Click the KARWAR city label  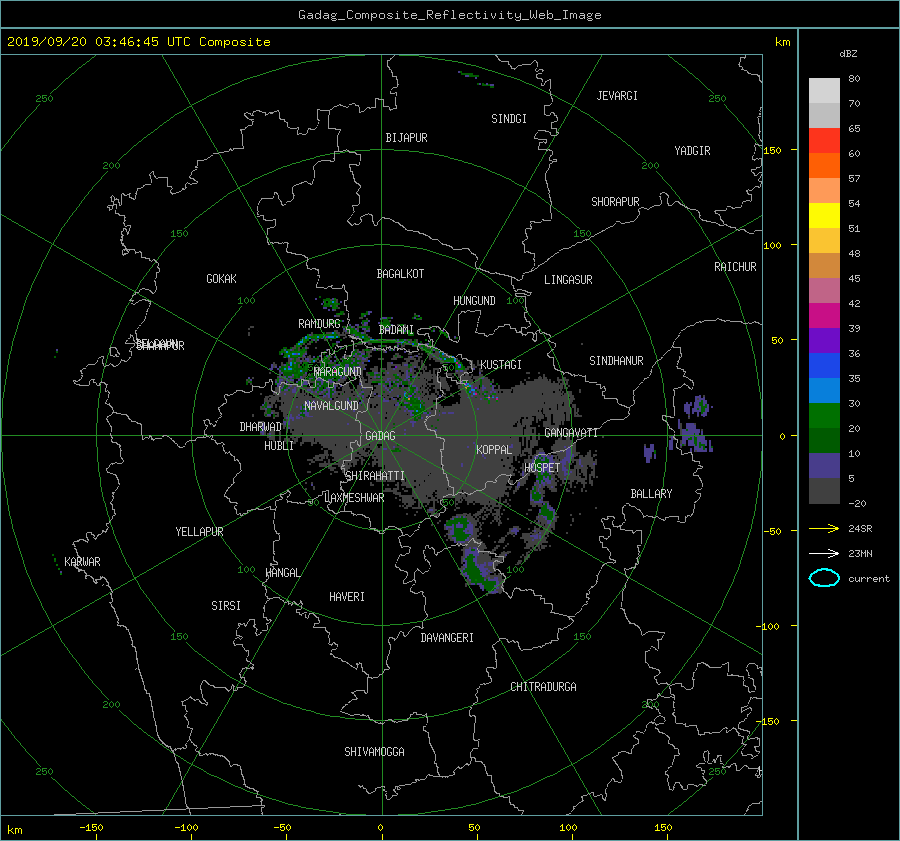(82, 562)
